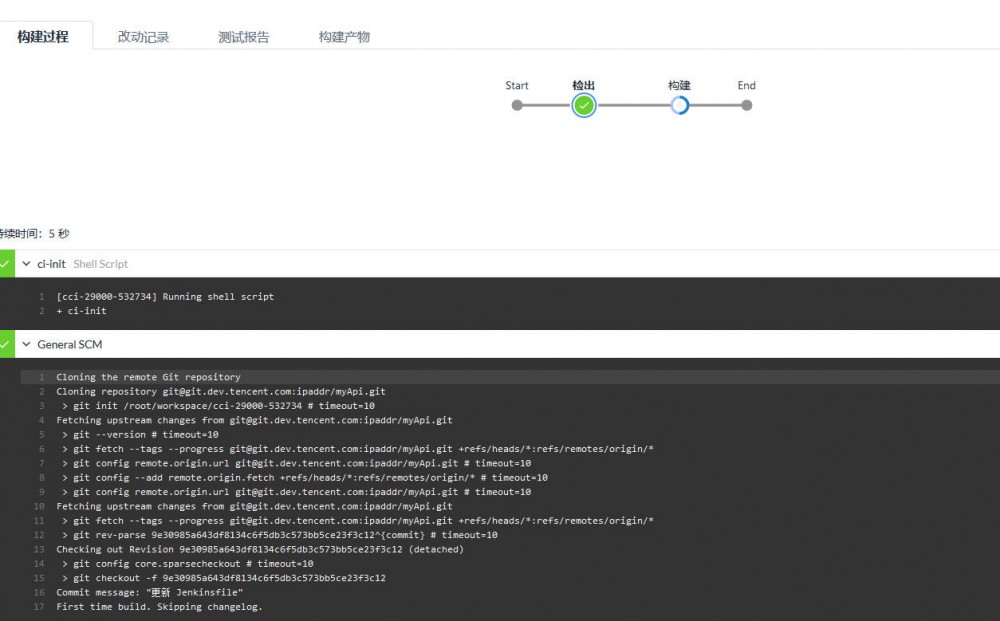
Task: View the 构建产物 tab
Action: 344,36
